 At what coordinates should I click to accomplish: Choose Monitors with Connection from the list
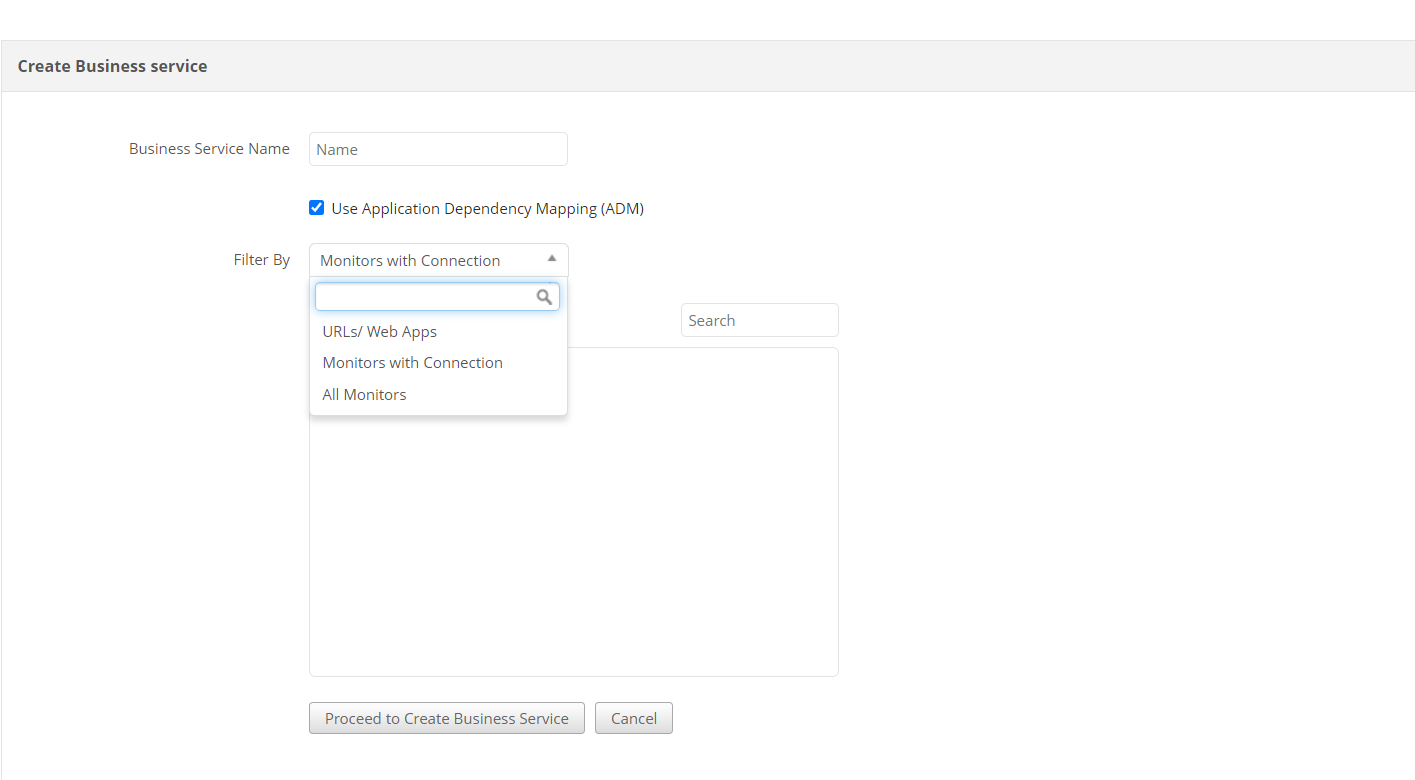coord(412,363)
